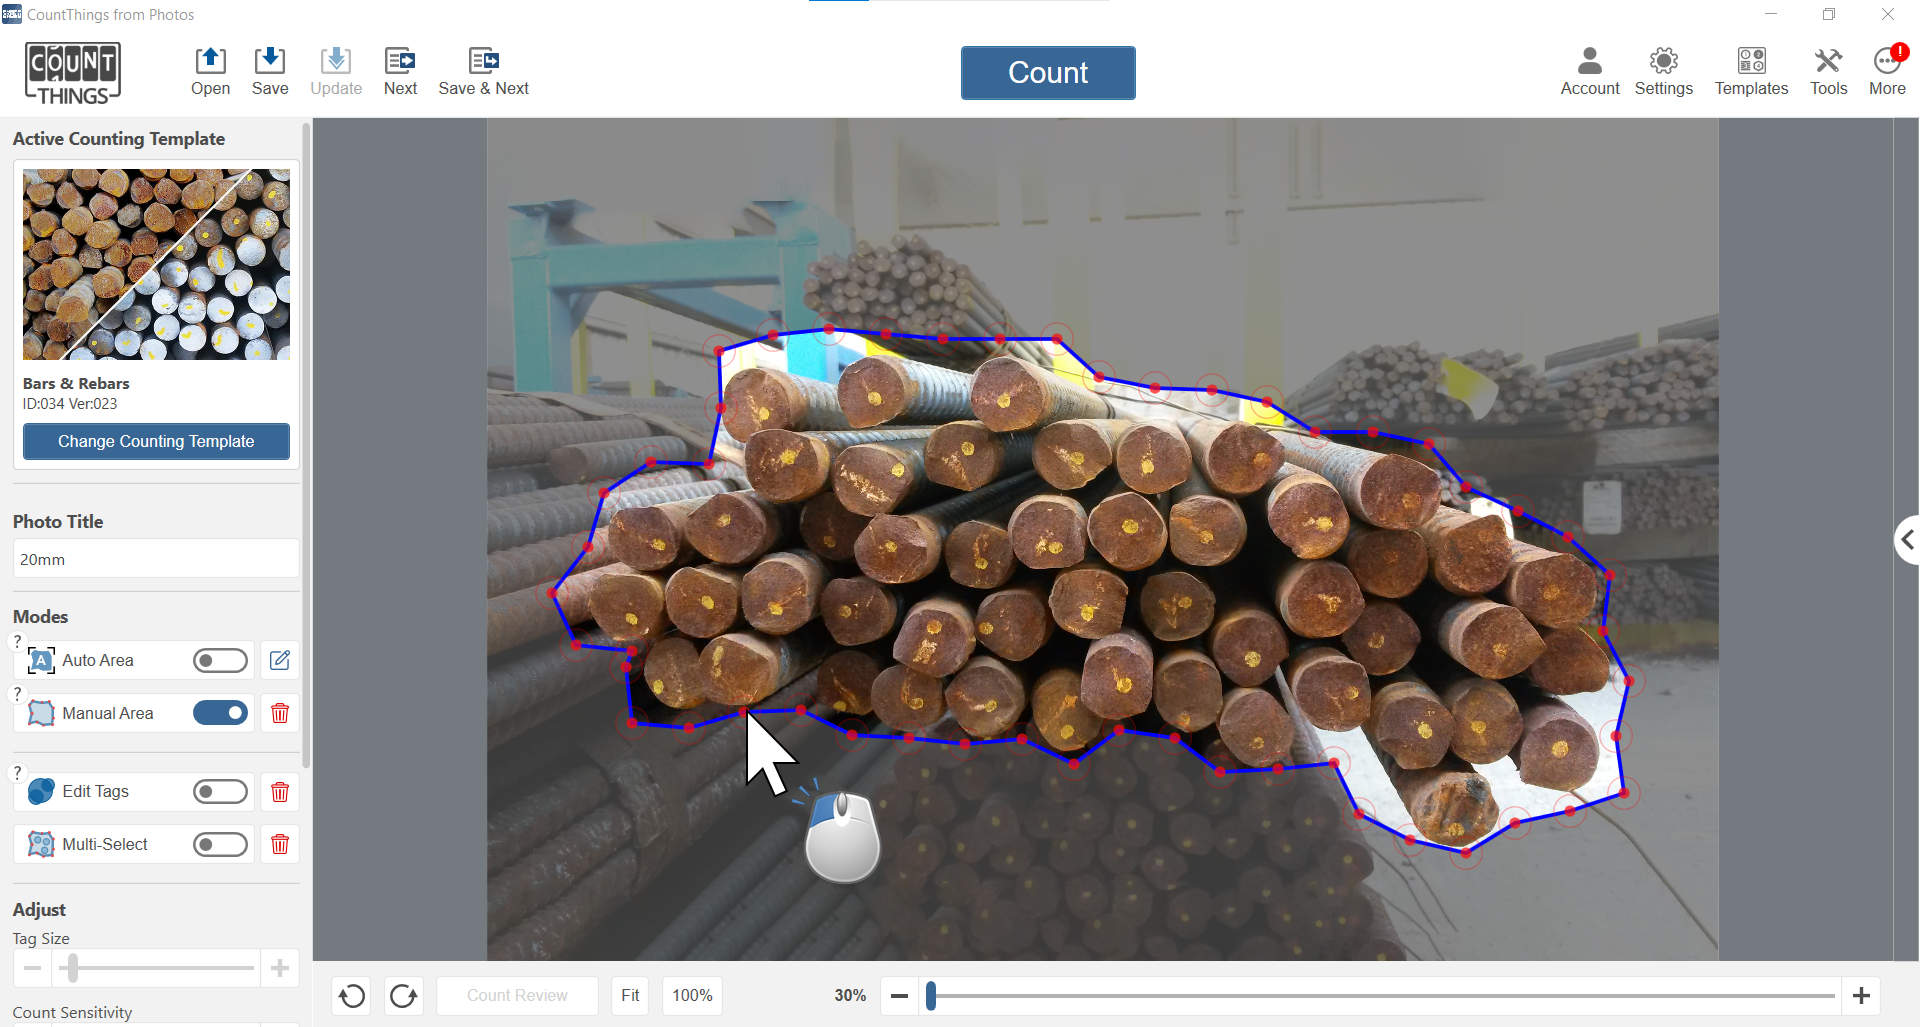Click the Save & Next icon
The width and height of the screenshot is (1920, 1027).
[483, 62]
